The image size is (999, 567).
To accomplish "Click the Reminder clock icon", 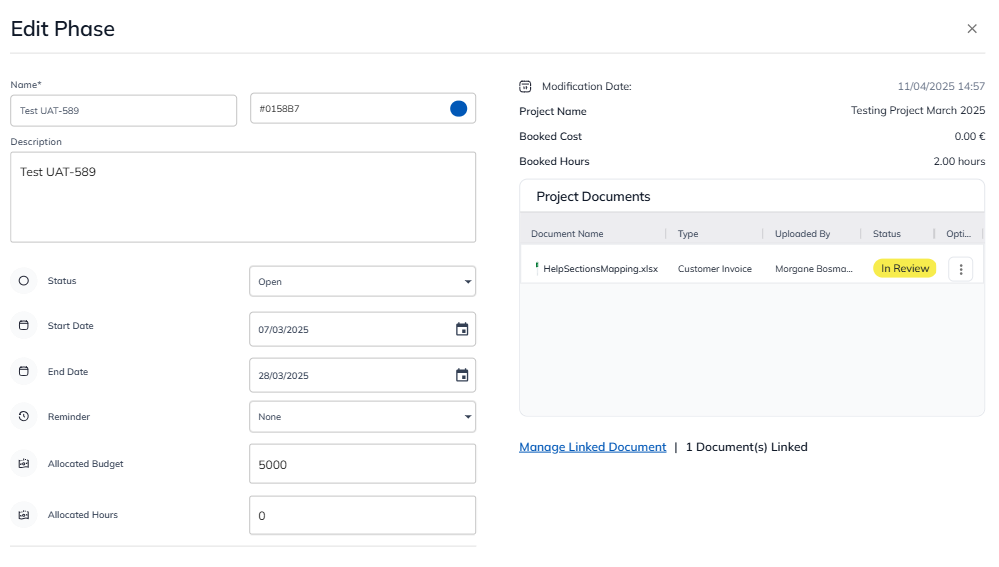I will (24, 416).
